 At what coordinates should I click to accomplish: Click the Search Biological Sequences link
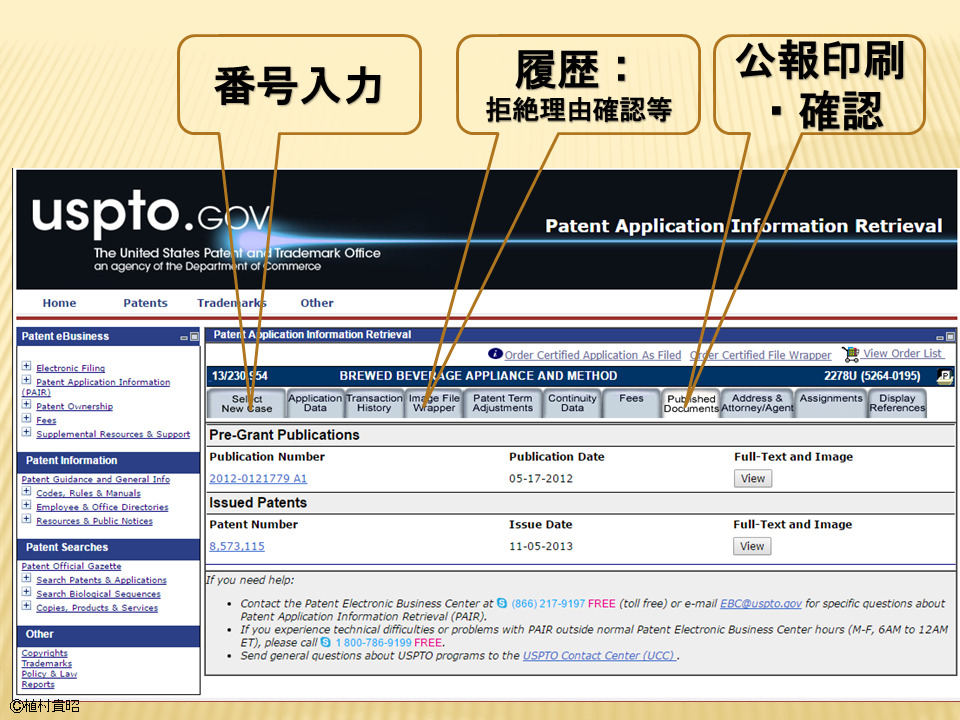pyautogui.click(x=98, y=594)
